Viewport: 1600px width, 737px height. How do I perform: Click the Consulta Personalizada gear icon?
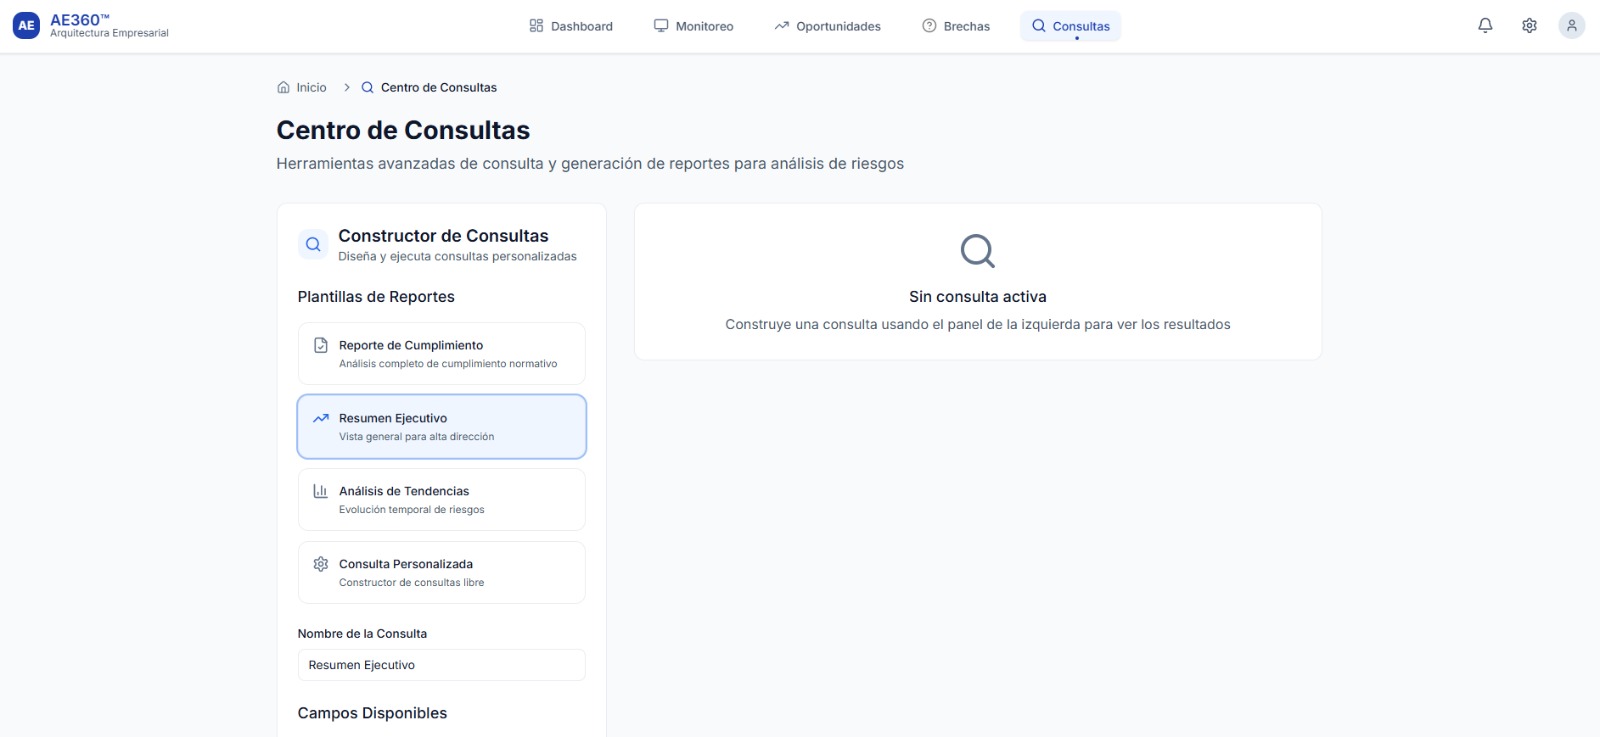click(x=321, y=564)
